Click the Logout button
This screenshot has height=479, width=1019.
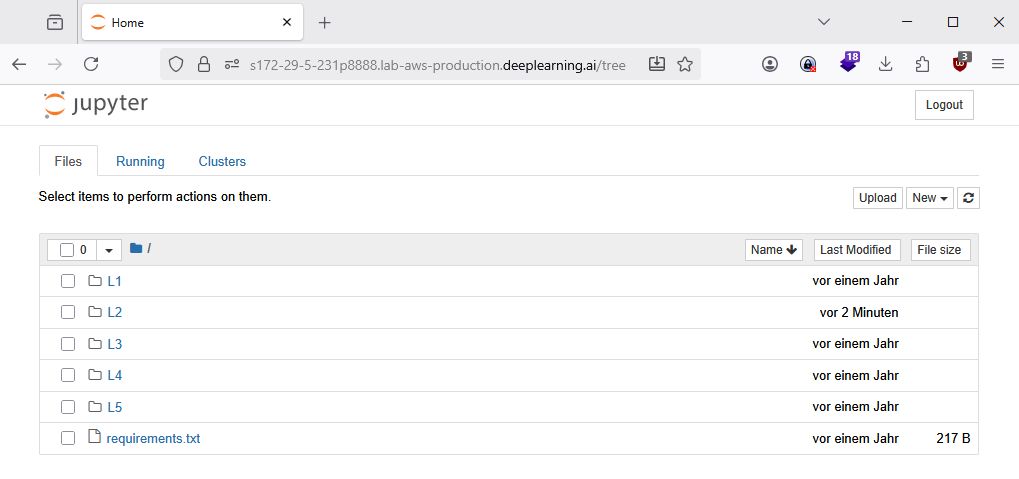(943, 105)
